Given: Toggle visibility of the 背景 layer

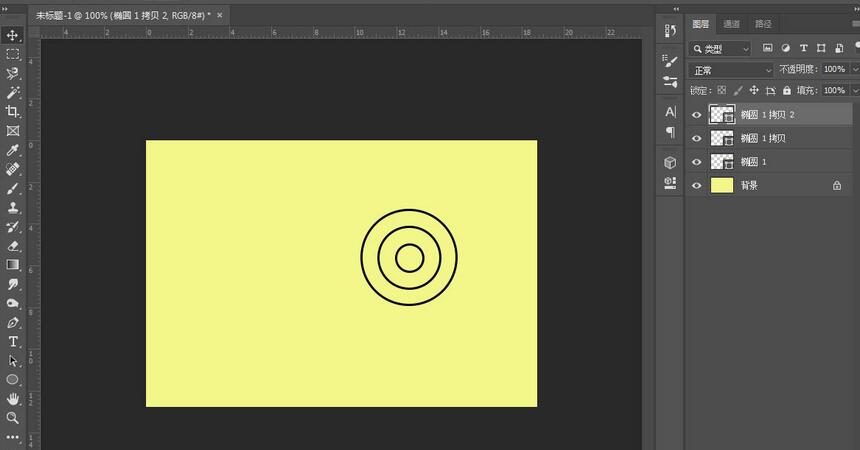Looking at the screenshot, I should 697,185.
